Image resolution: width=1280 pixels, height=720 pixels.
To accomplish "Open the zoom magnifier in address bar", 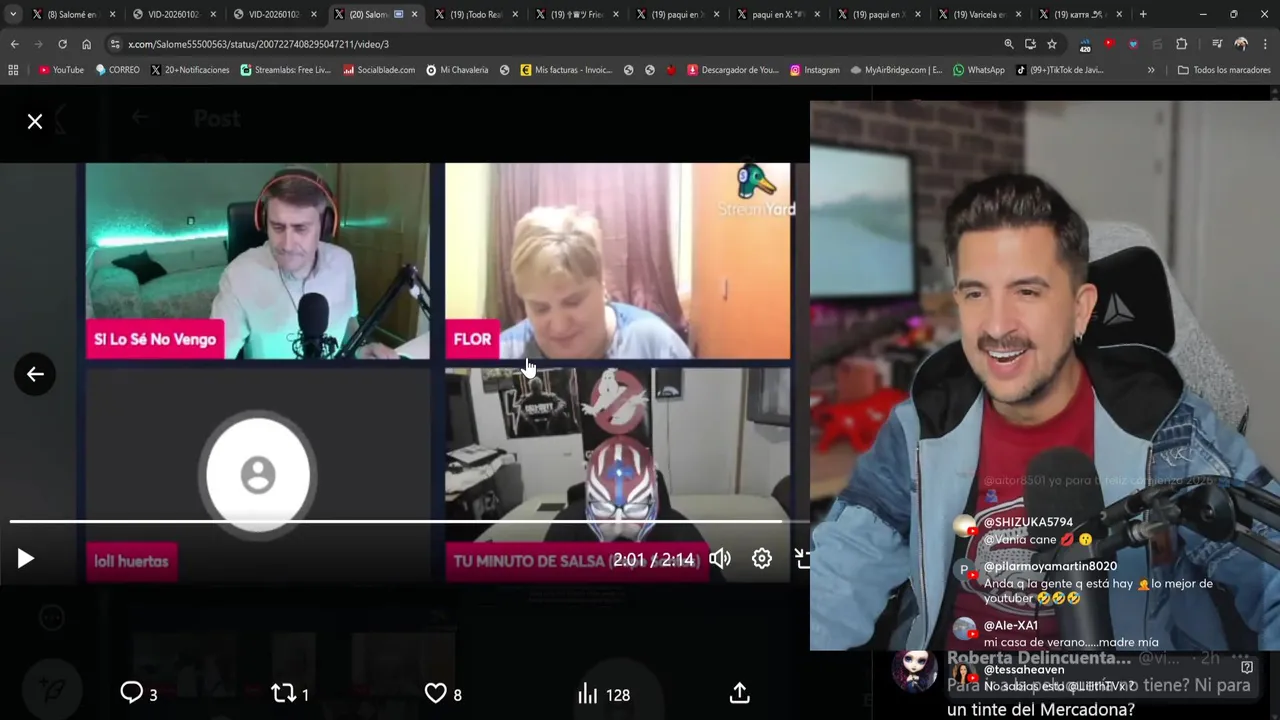I will point(1009,44).
